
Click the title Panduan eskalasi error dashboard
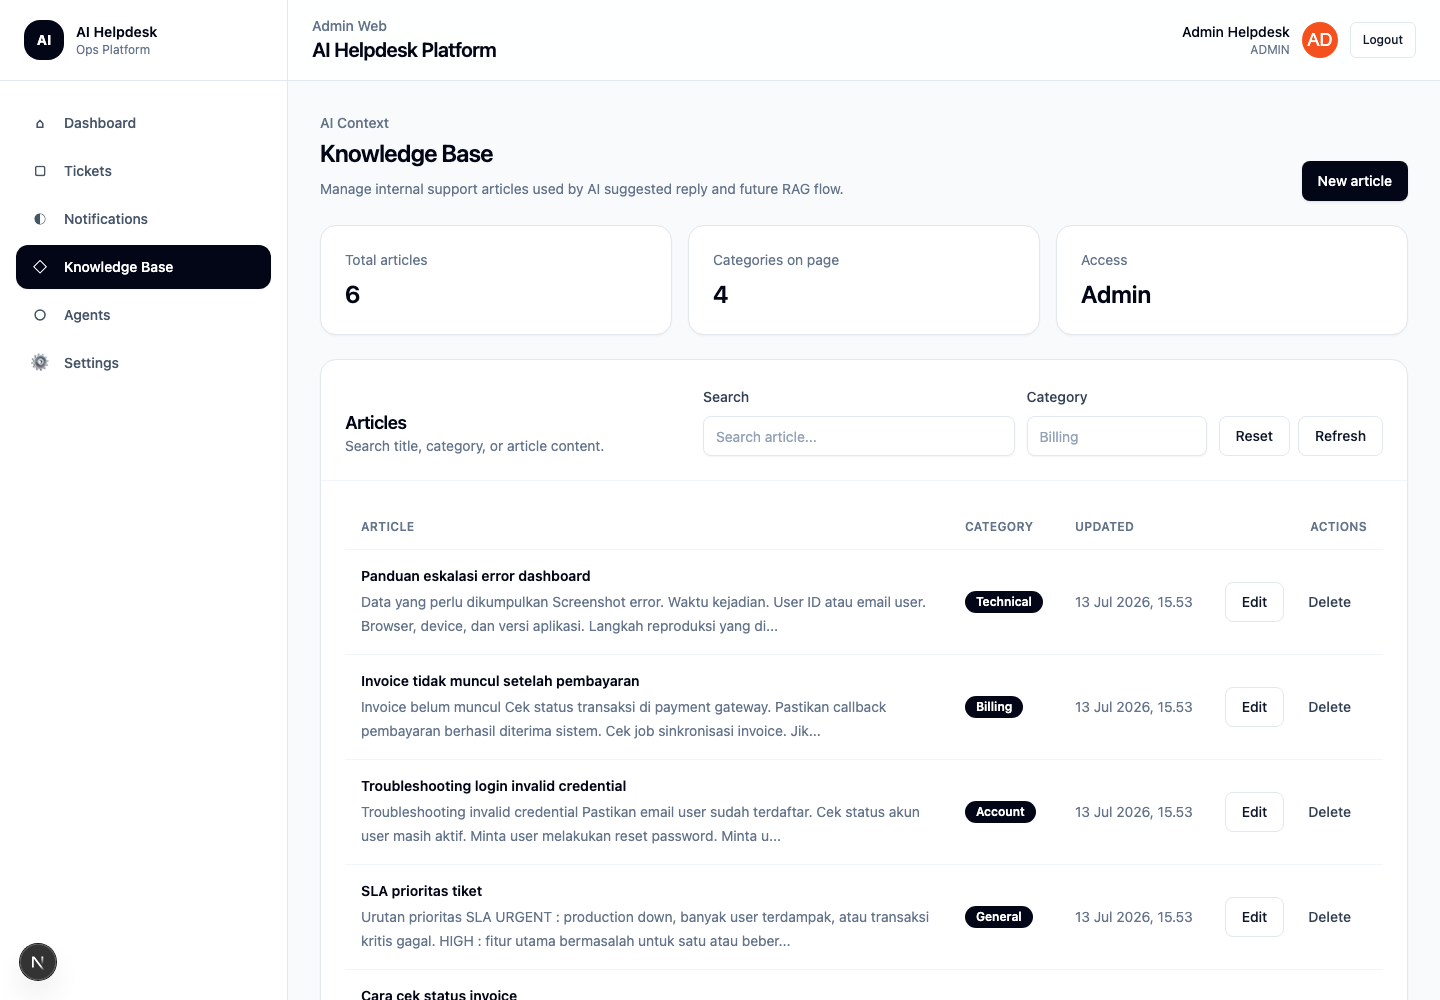475,576
